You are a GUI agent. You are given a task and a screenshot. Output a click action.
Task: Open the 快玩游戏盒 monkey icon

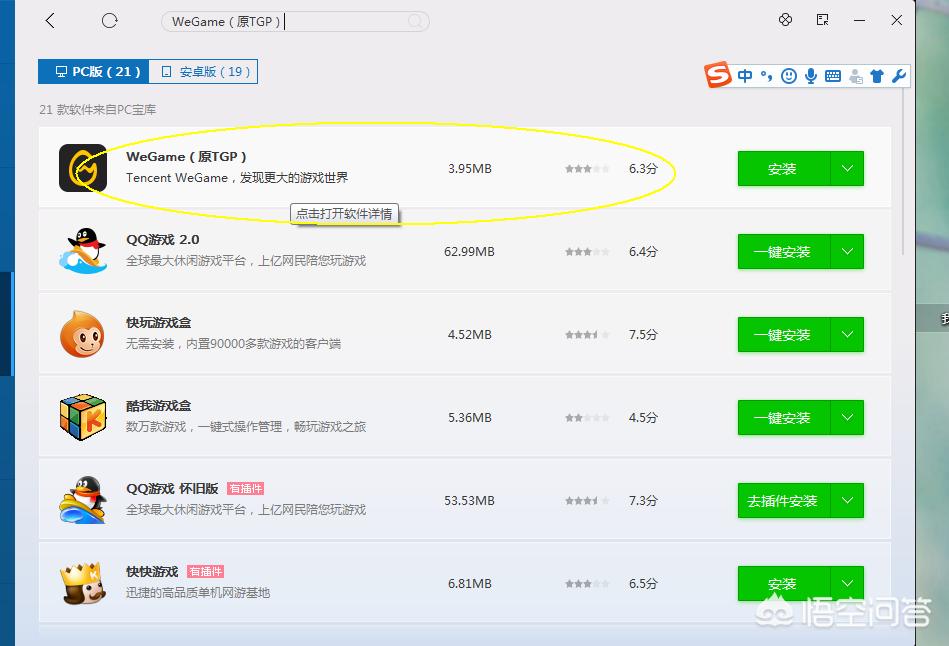(x=83, y=334)
